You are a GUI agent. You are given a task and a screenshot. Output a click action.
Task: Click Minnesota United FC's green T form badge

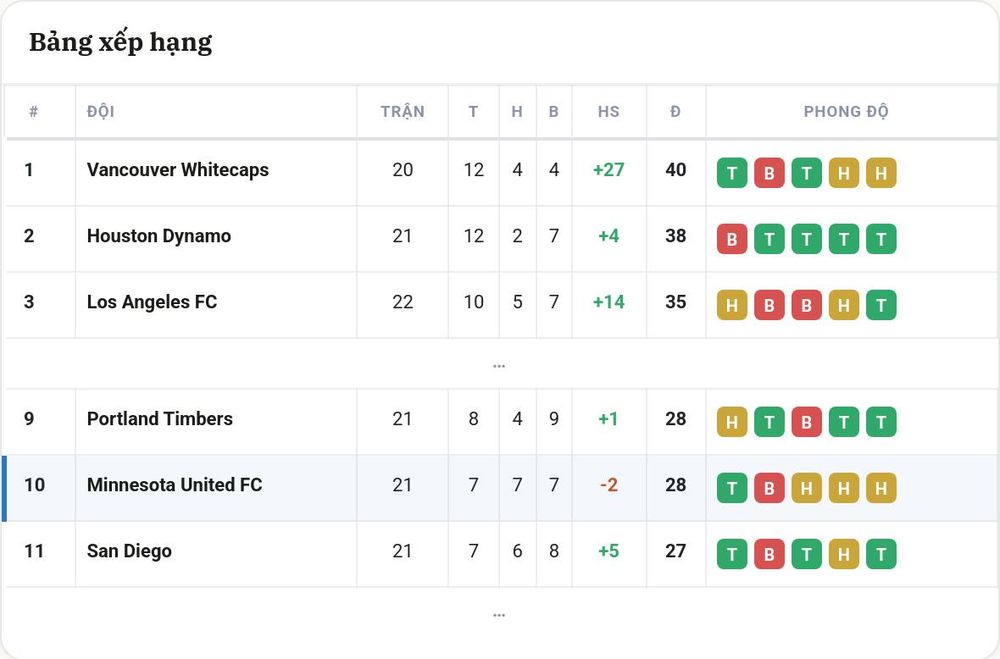tap(732, 488)
